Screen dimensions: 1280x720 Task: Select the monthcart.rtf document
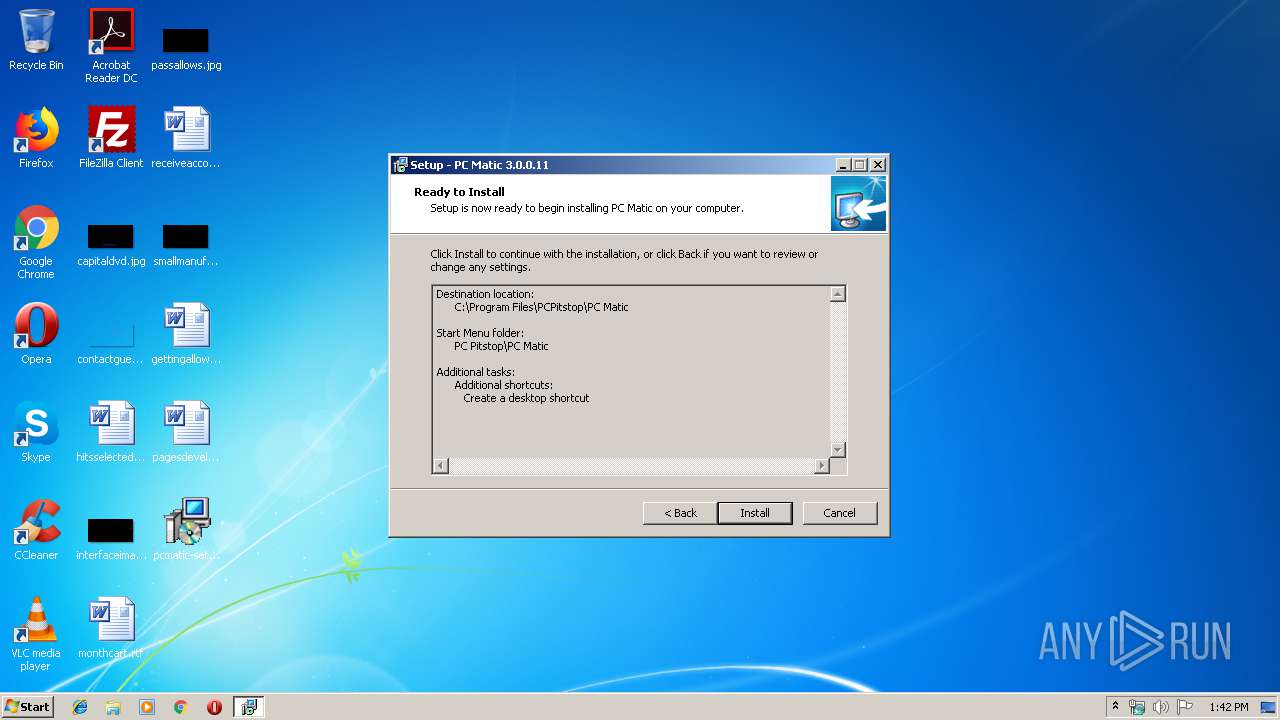(x=111, y=628)
